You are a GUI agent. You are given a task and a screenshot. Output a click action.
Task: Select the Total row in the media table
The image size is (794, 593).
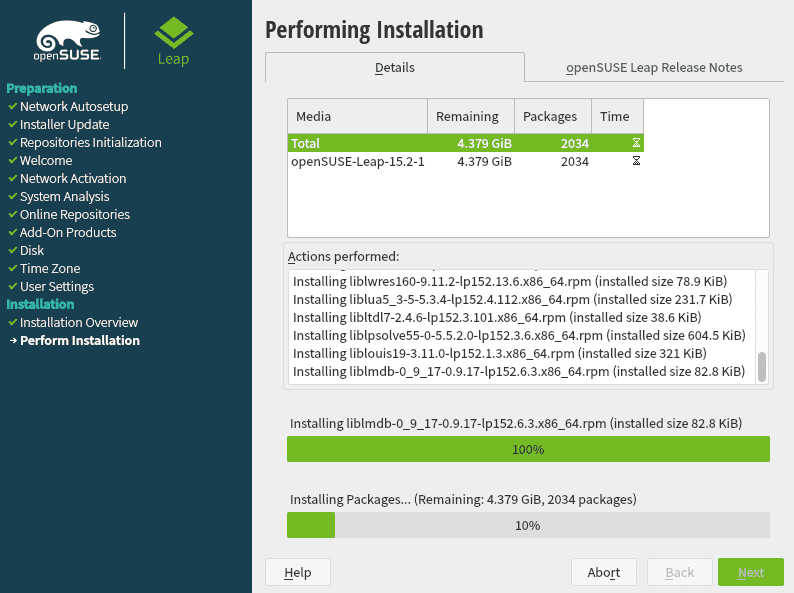click(x=466, y=143)
